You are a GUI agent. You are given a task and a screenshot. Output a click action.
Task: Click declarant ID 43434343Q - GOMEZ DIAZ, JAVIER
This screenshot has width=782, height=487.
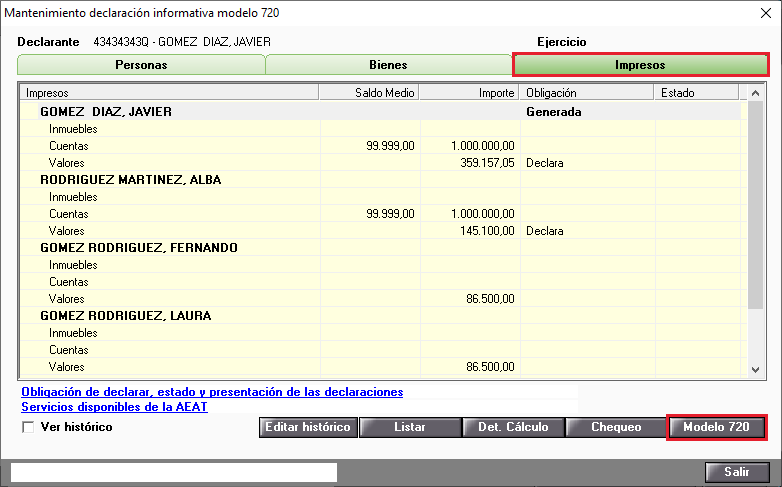182,42
